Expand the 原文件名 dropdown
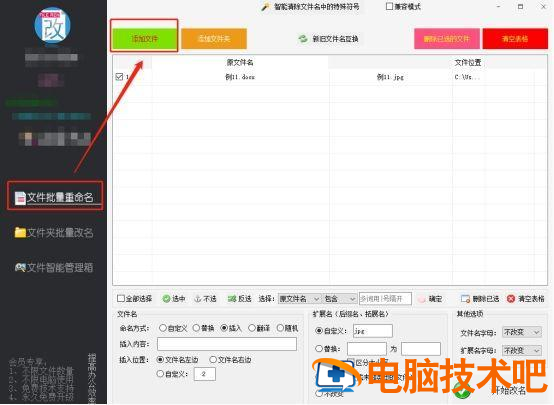 [x=300, y=299]
